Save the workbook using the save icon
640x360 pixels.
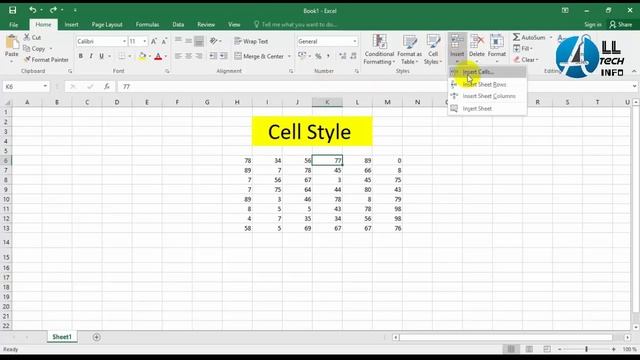(12, 10)
